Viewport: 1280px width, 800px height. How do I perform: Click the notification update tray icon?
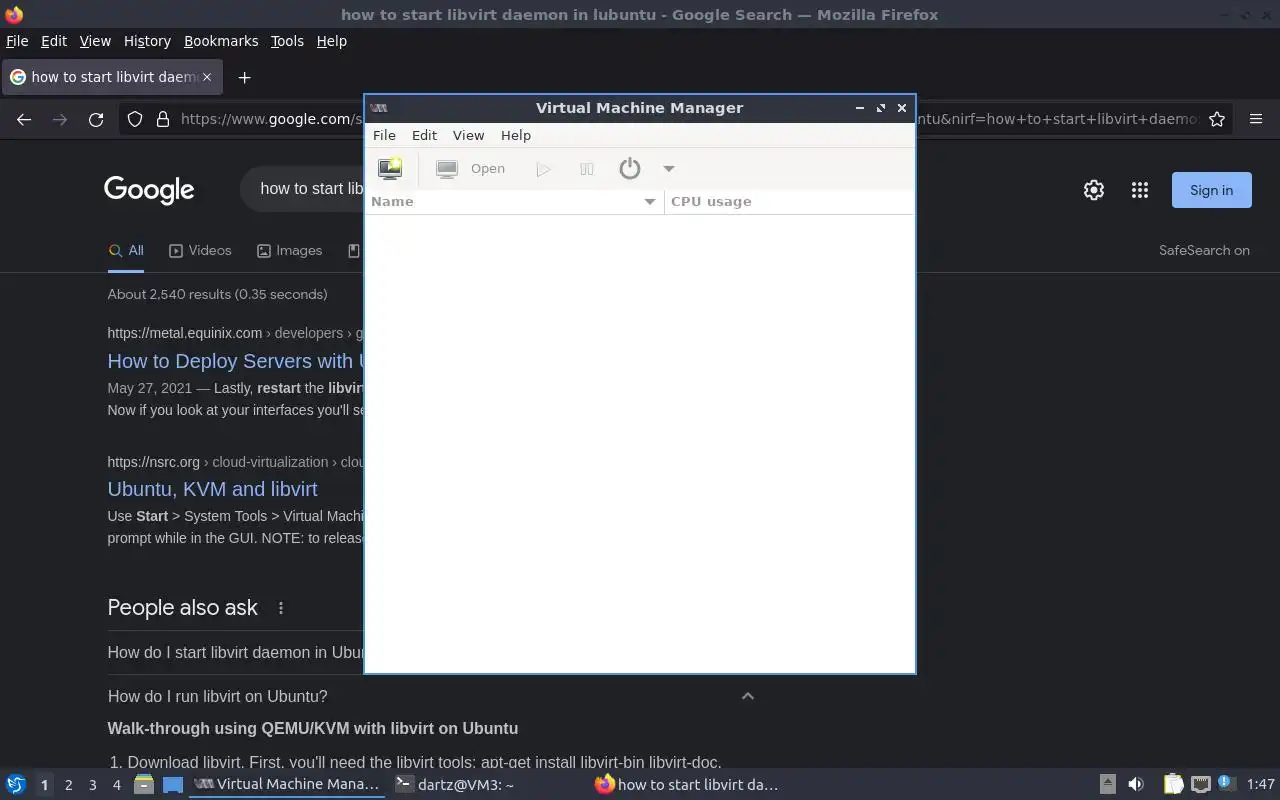click(x=1226, y=784)
